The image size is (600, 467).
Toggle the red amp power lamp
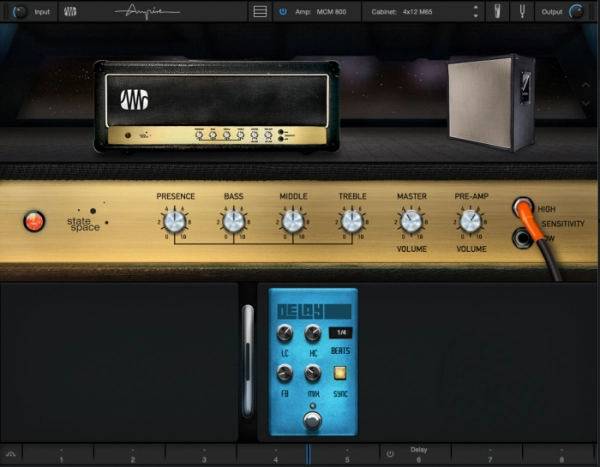tap(34, 222)
